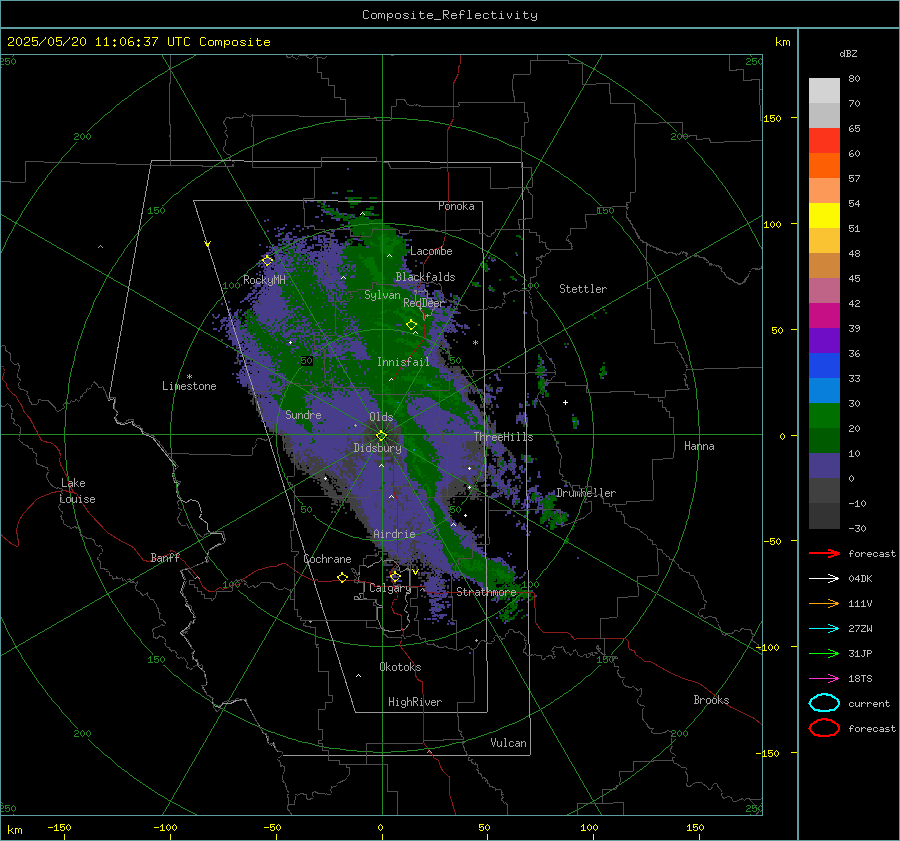This screenshot has width=900, height=841.
Task: Click the Cochrane town label
Action: (327, 559)
